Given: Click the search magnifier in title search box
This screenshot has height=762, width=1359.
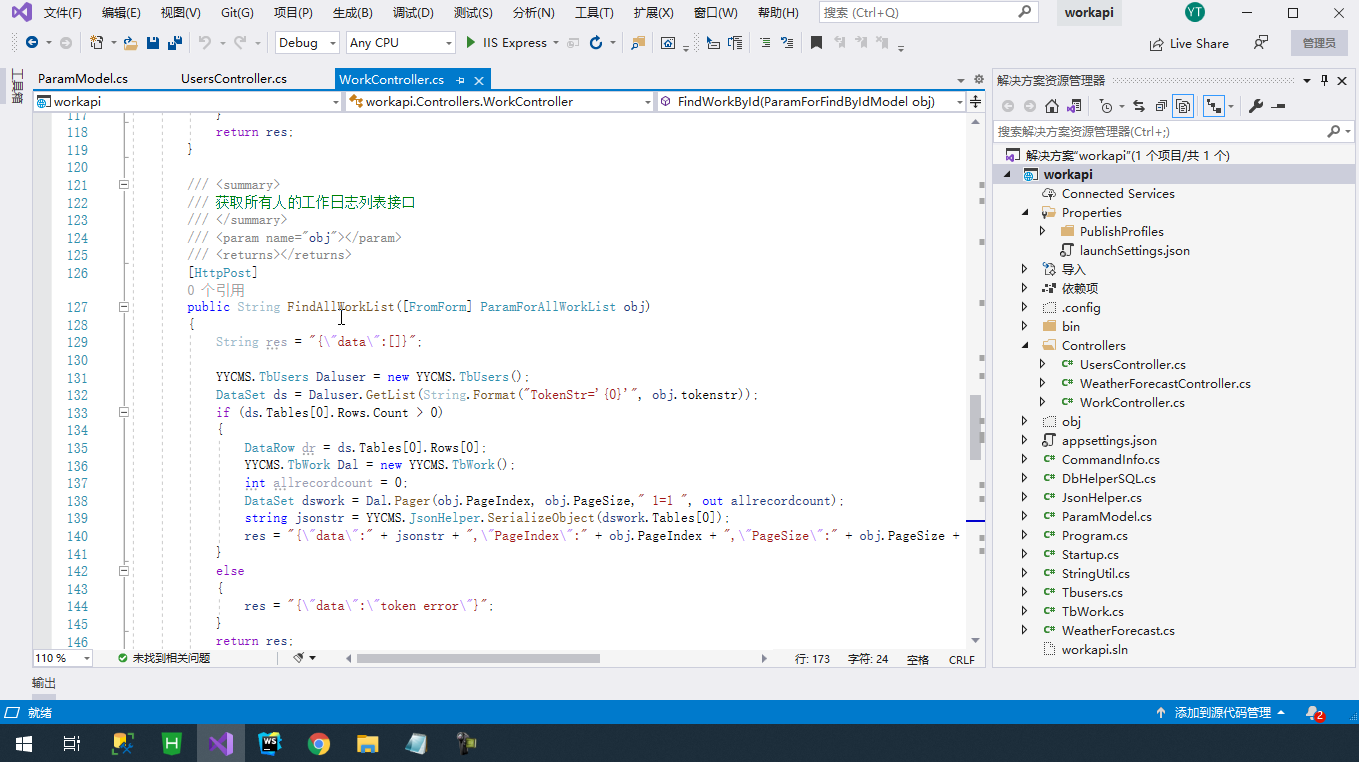Looking at the screenshot, I should point(1025,12).
